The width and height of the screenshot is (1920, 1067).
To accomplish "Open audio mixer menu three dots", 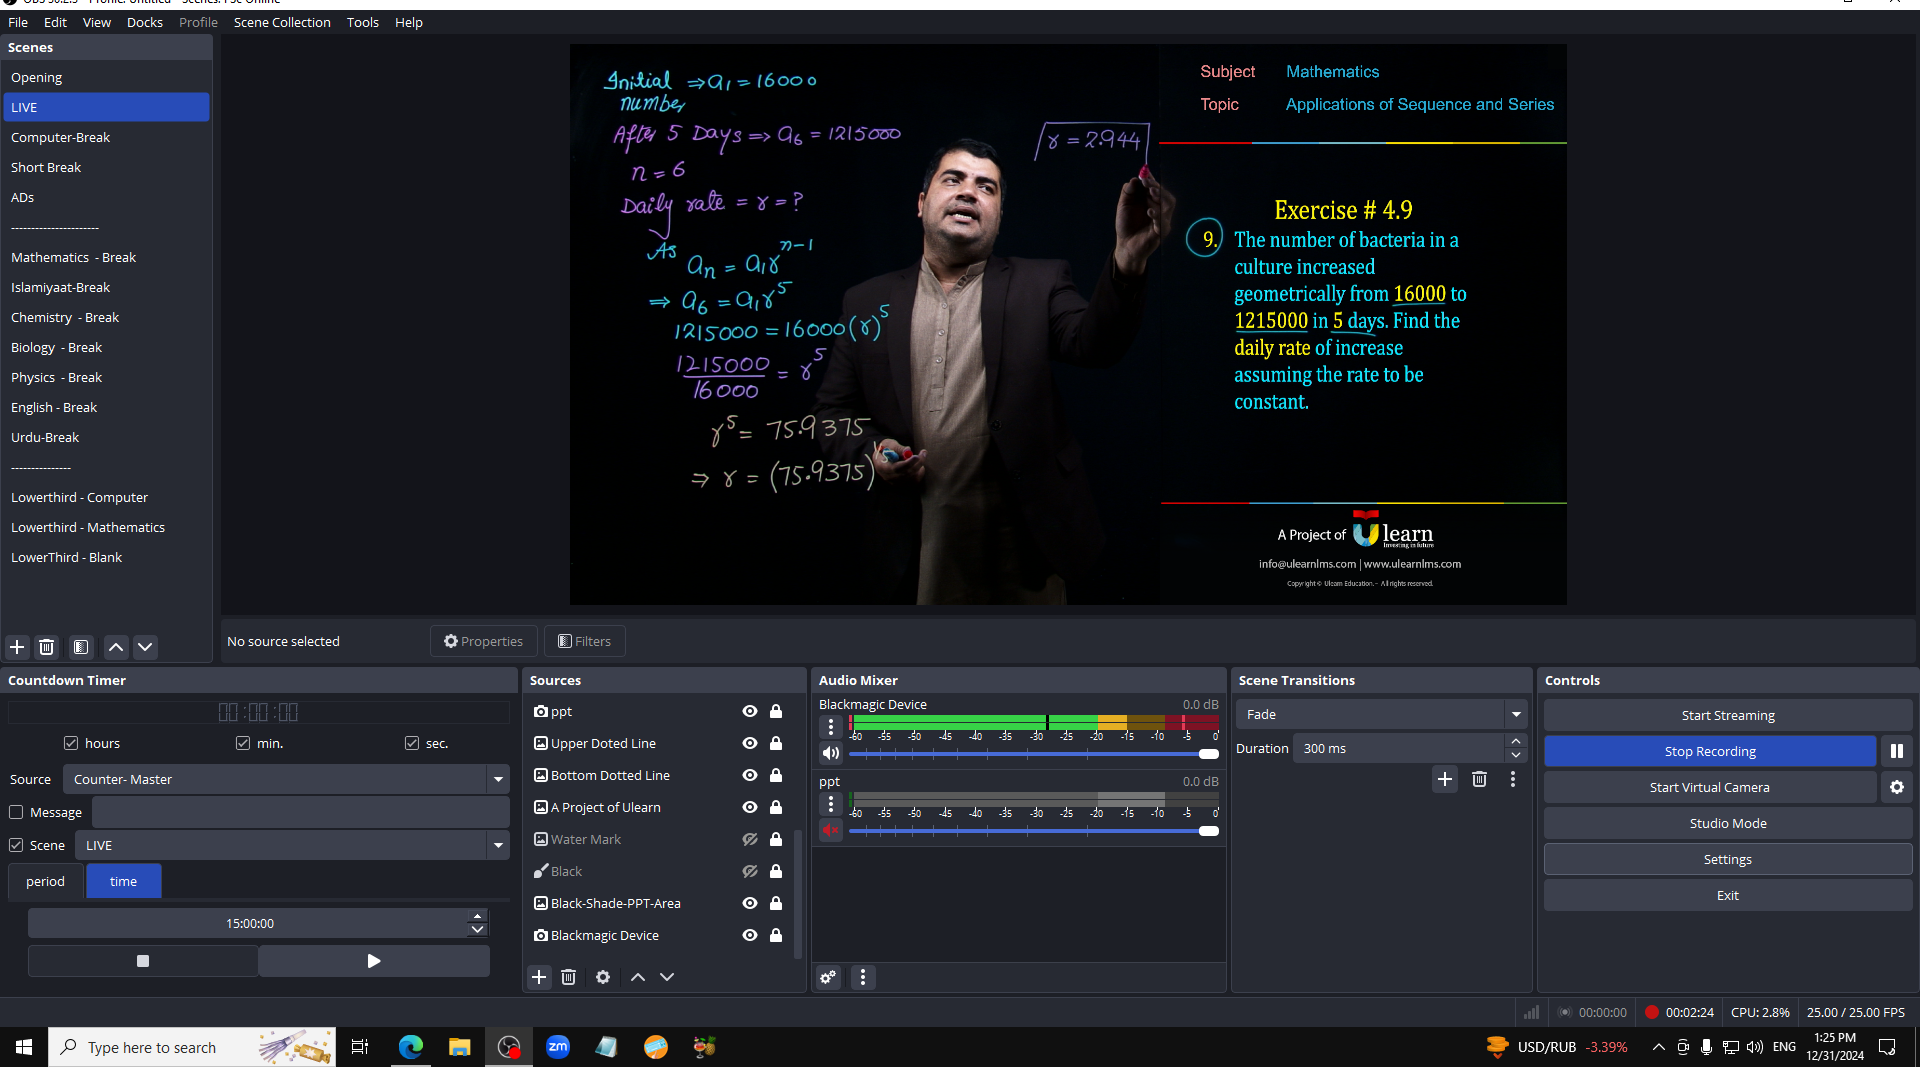I will (x=863, y=977).
